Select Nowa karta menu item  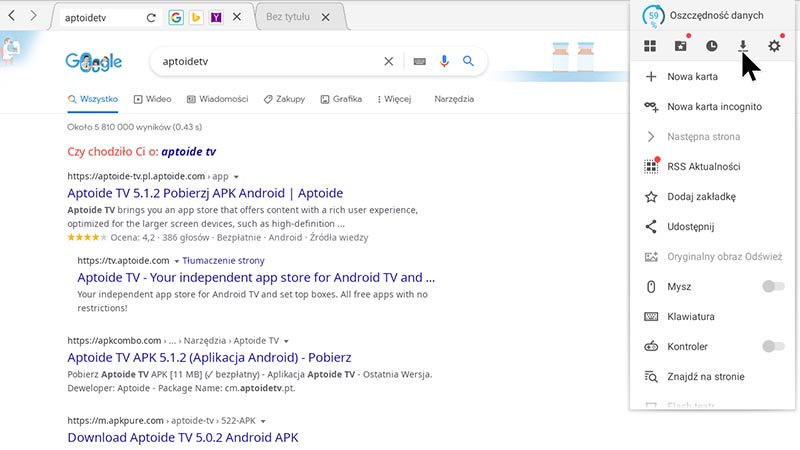(x=713, y=77)
